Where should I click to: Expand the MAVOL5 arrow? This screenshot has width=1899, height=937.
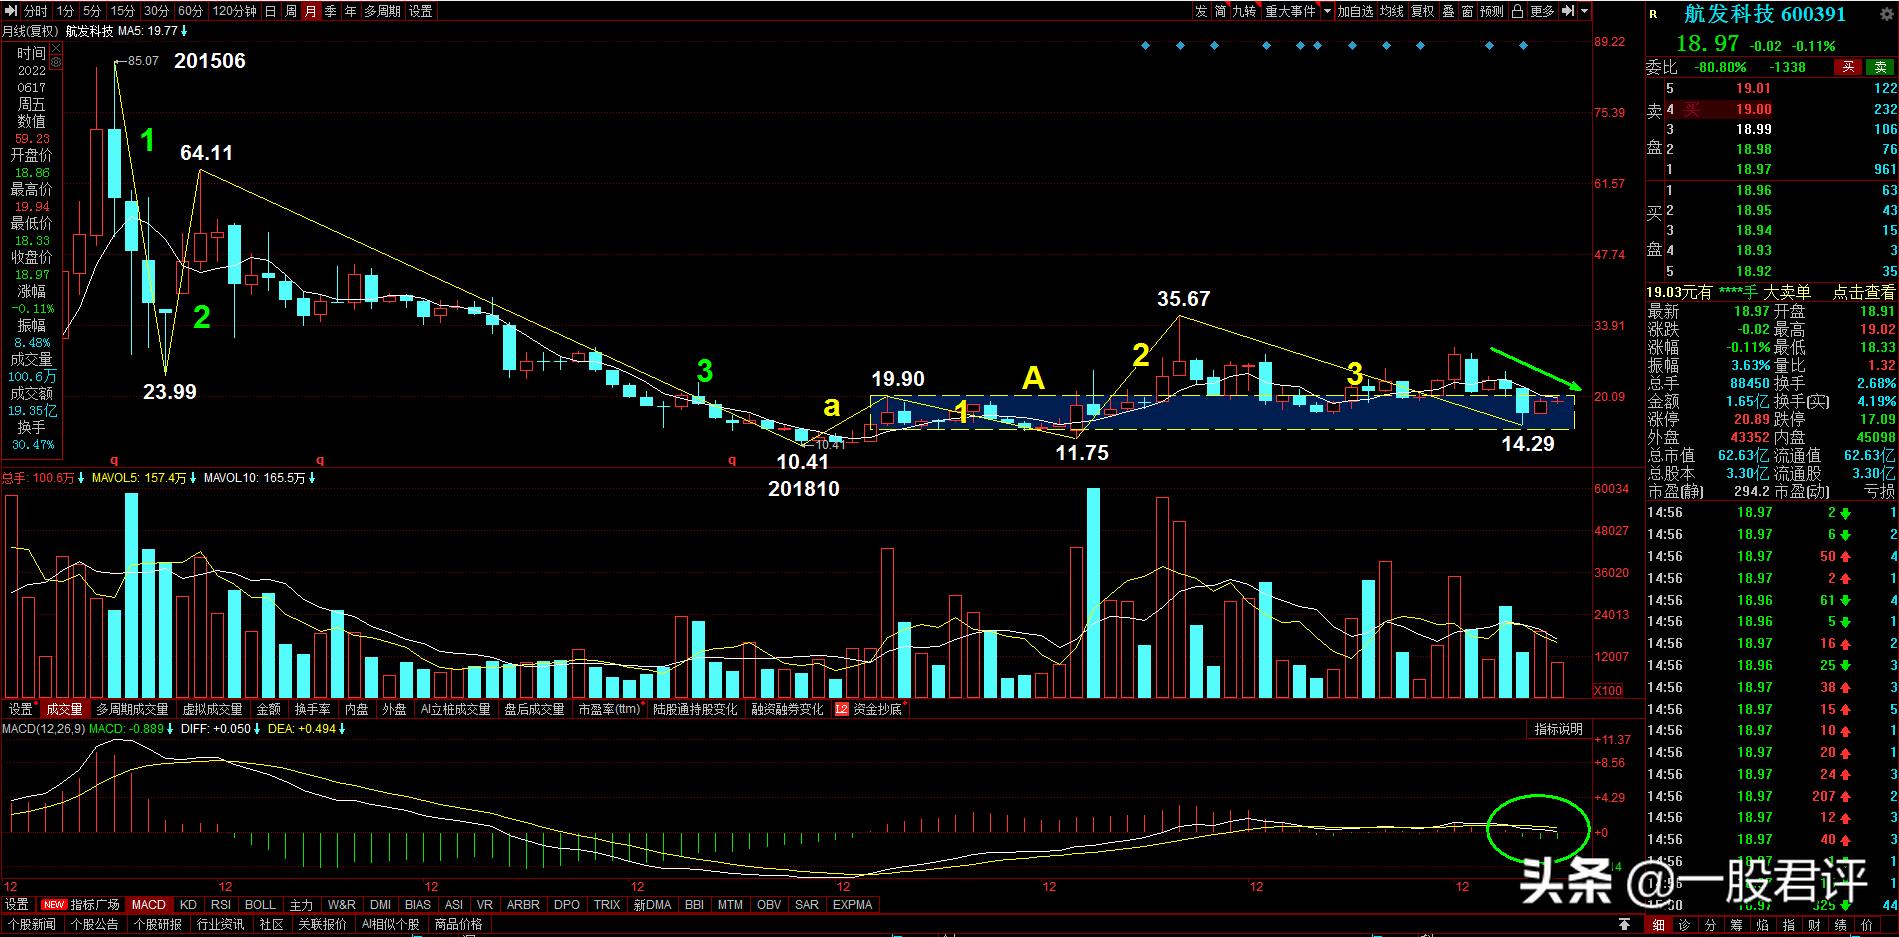(x=193, y=478)
